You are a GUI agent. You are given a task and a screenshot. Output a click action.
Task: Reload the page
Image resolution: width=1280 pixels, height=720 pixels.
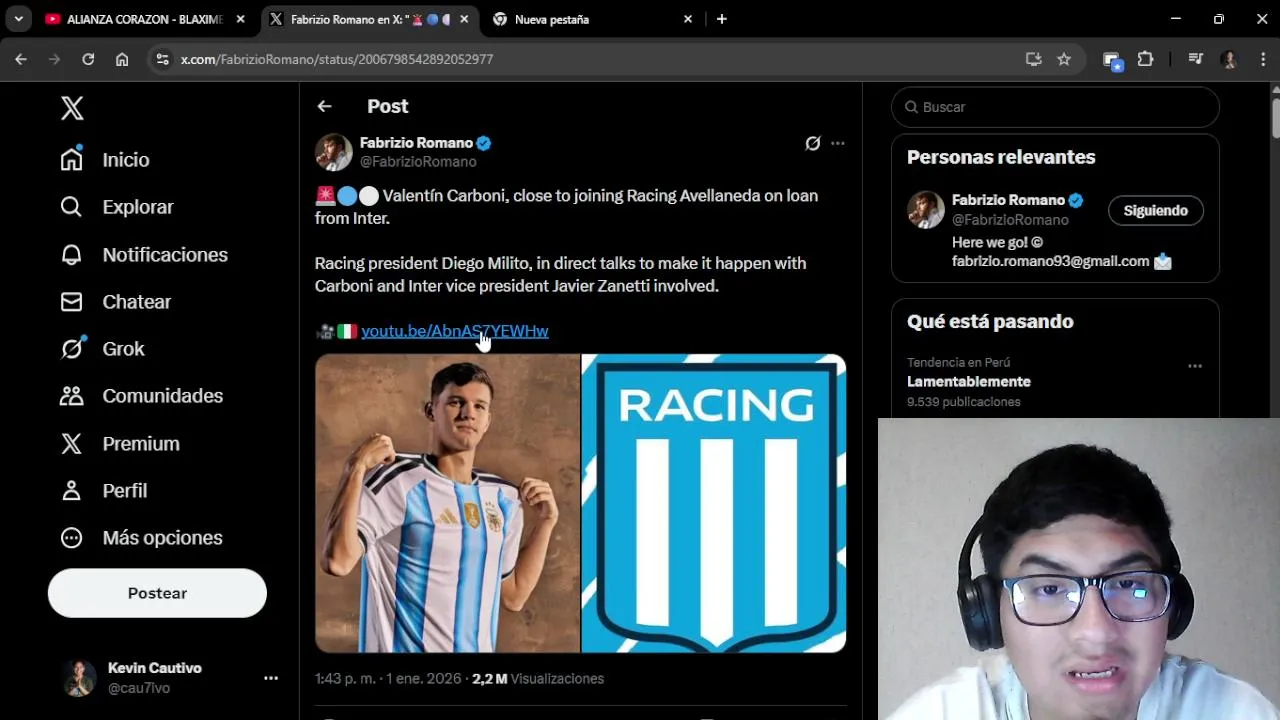click(x=88, y=59)
